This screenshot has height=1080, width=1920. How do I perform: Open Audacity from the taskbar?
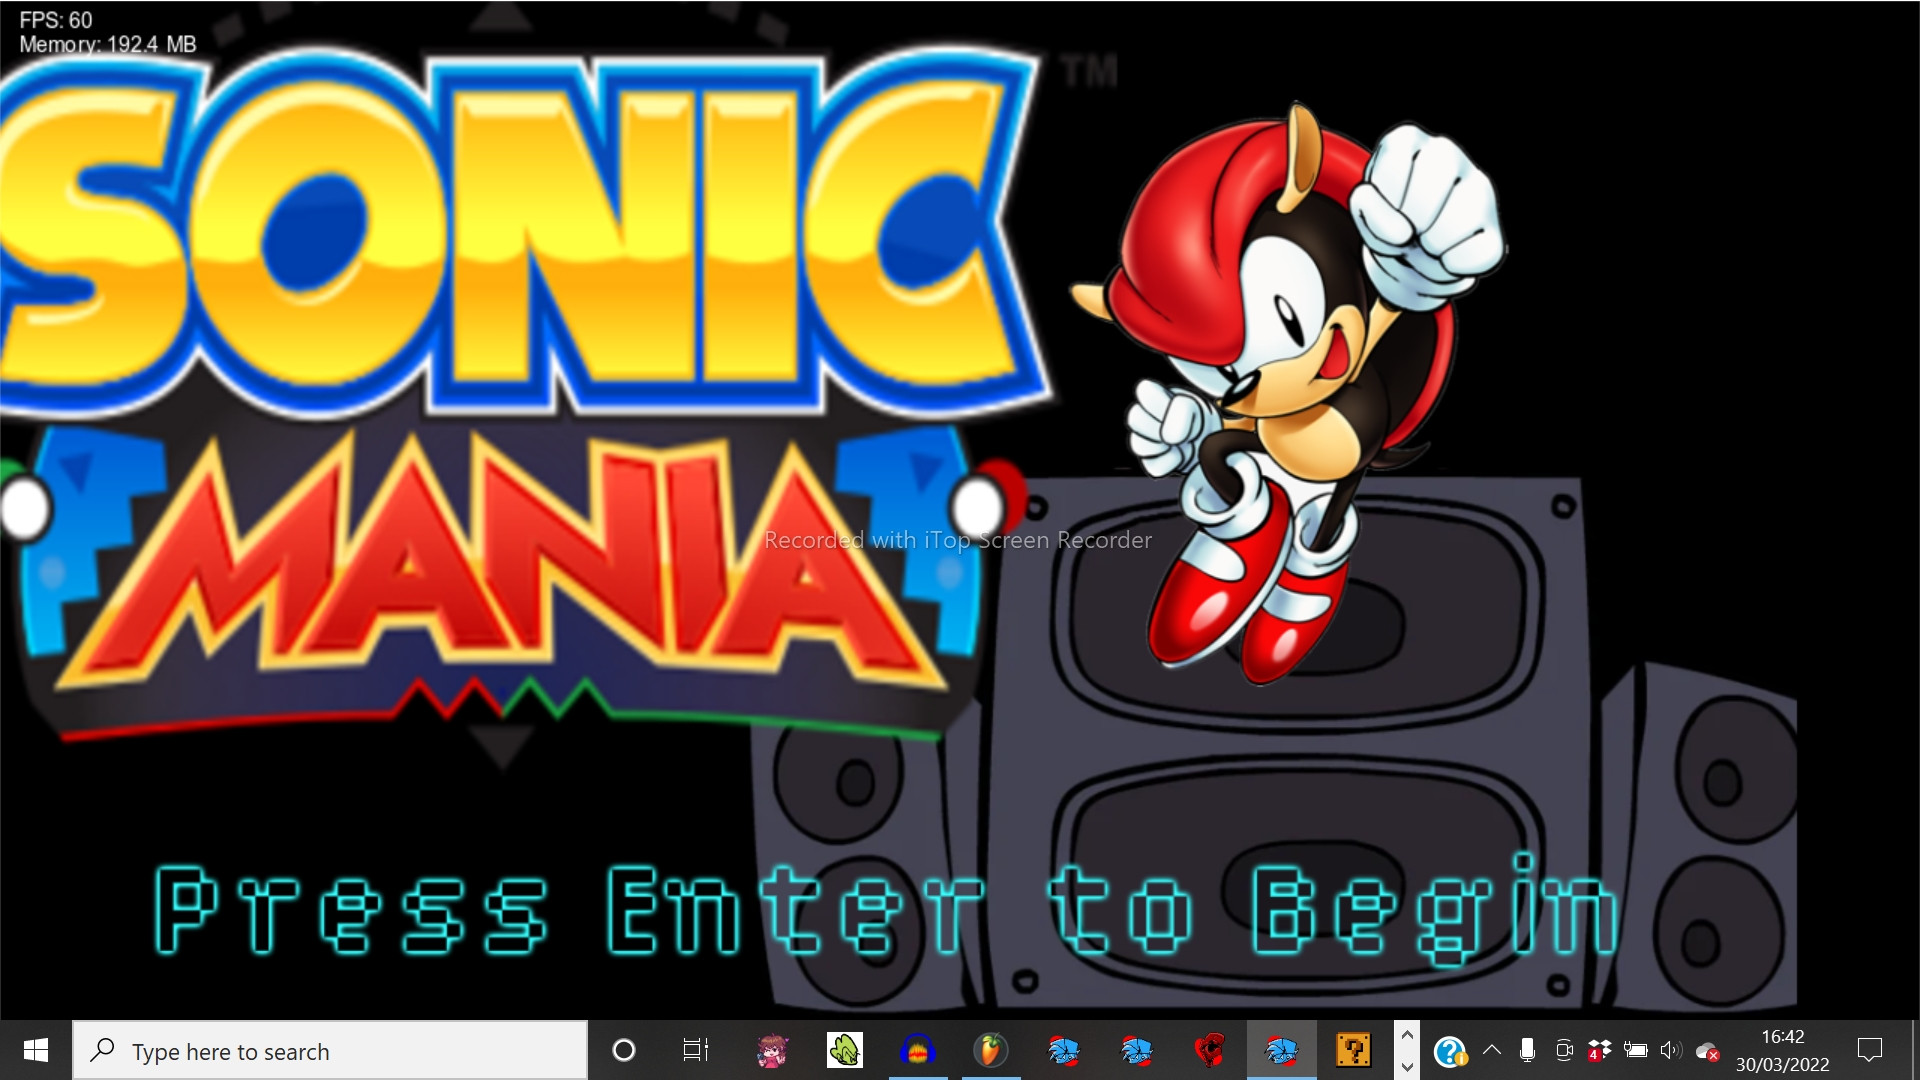coord(917,1050)
